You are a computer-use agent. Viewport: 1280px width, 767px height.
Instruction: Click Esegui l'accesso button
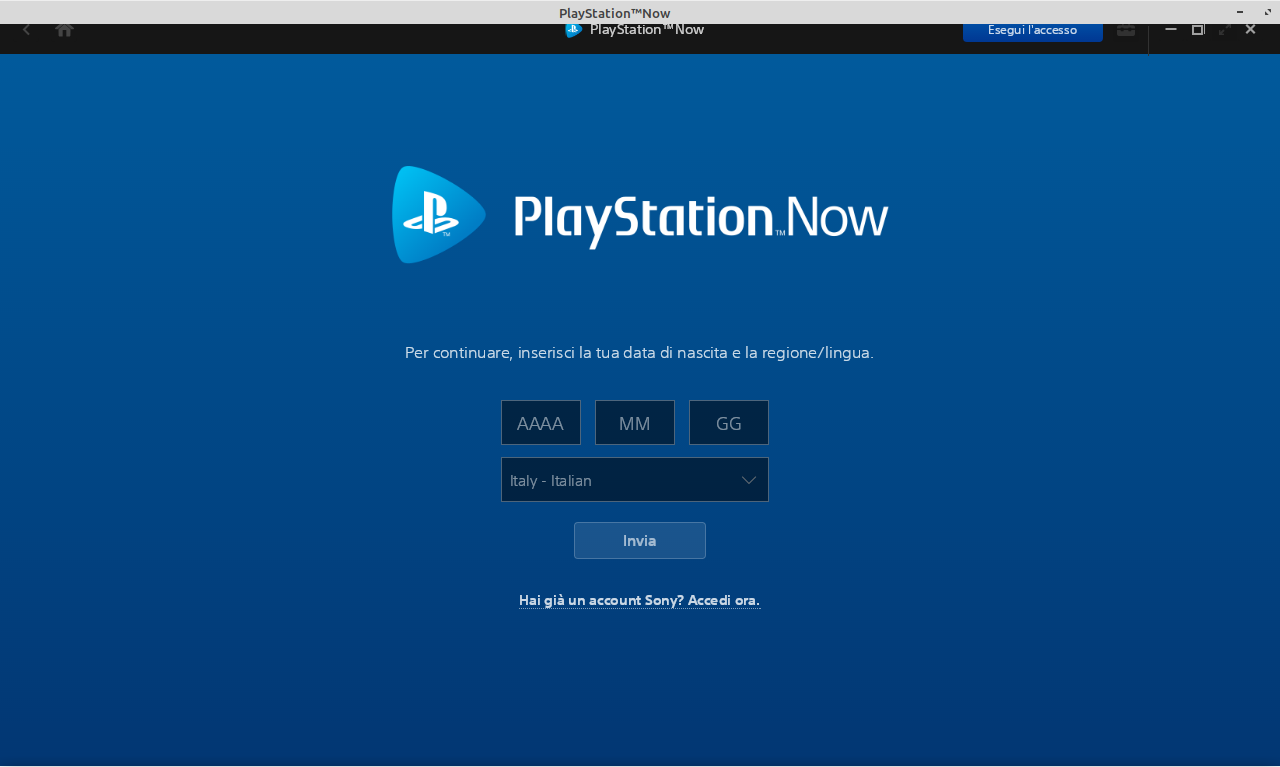pyautogui.click(x=1033, y=31)
